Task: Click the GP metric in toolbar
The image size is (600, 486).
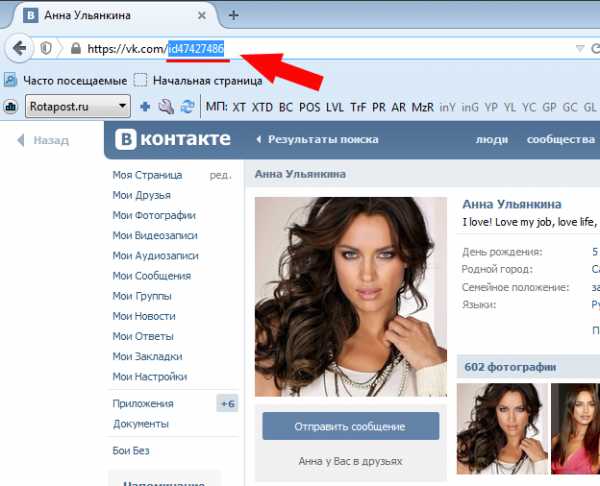Action: click(x=549, y=107)
